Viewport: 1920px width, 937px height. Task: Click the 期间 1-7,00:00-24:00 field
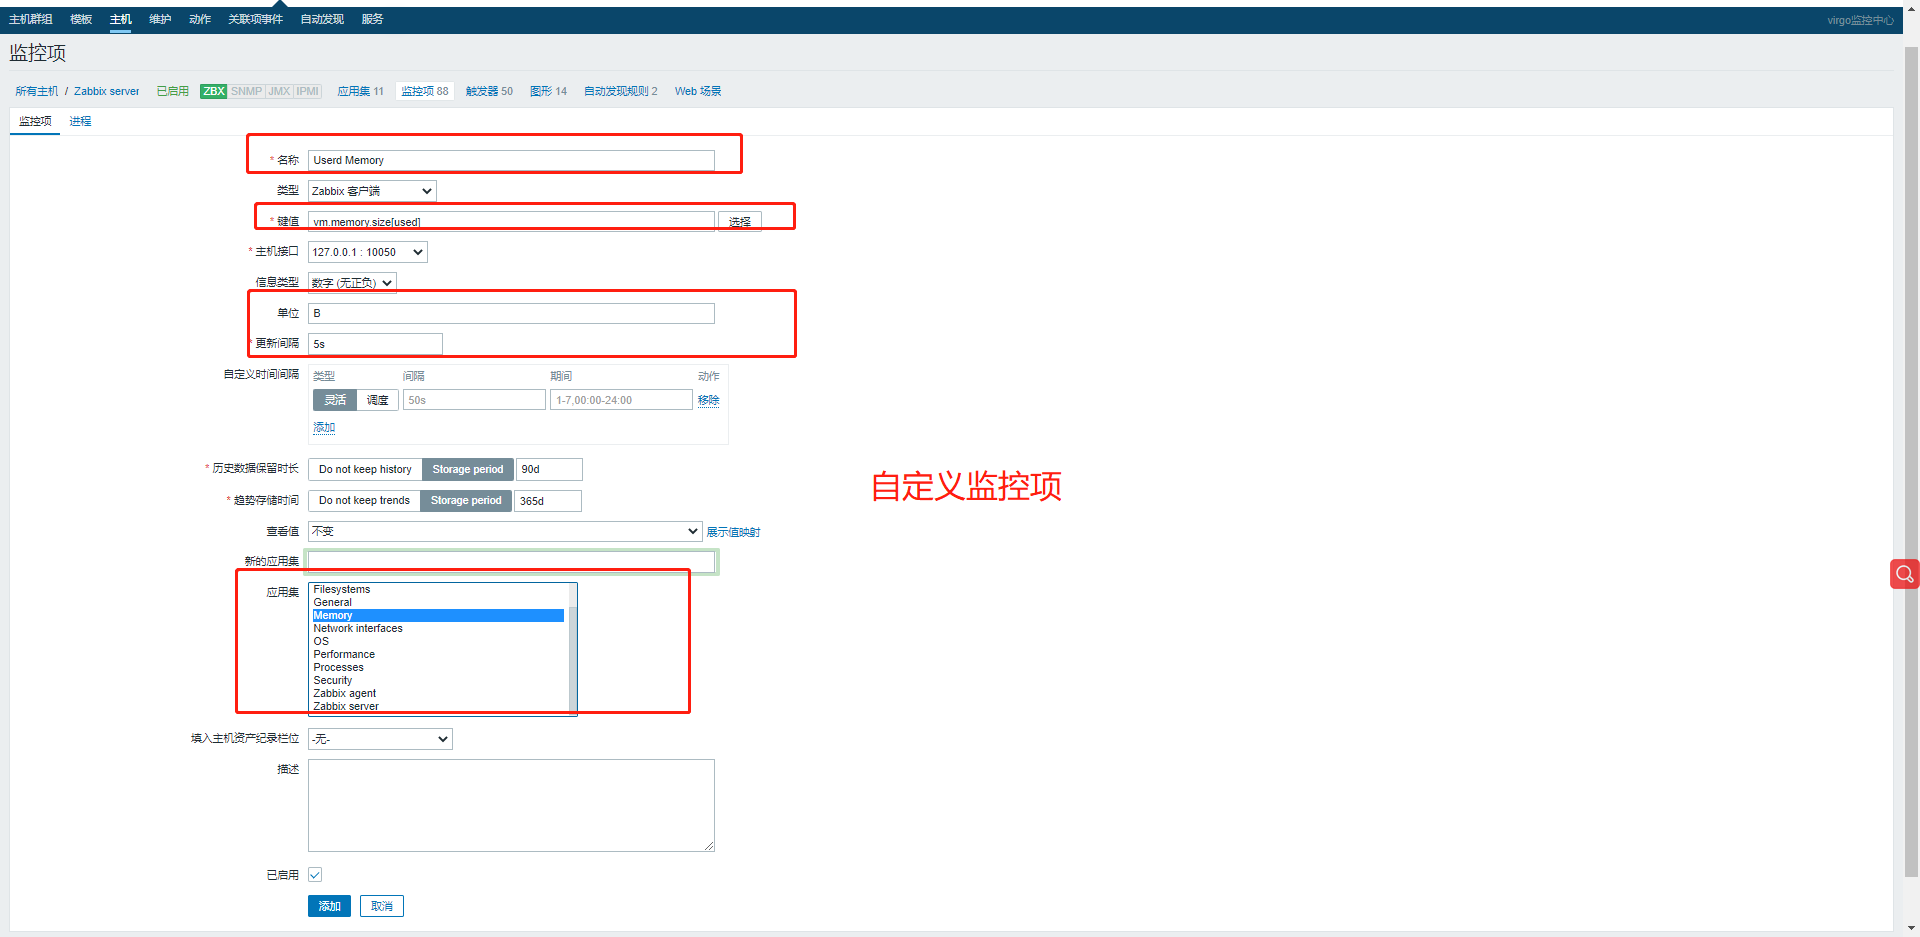pyautogui.click(x=621, y=400)
